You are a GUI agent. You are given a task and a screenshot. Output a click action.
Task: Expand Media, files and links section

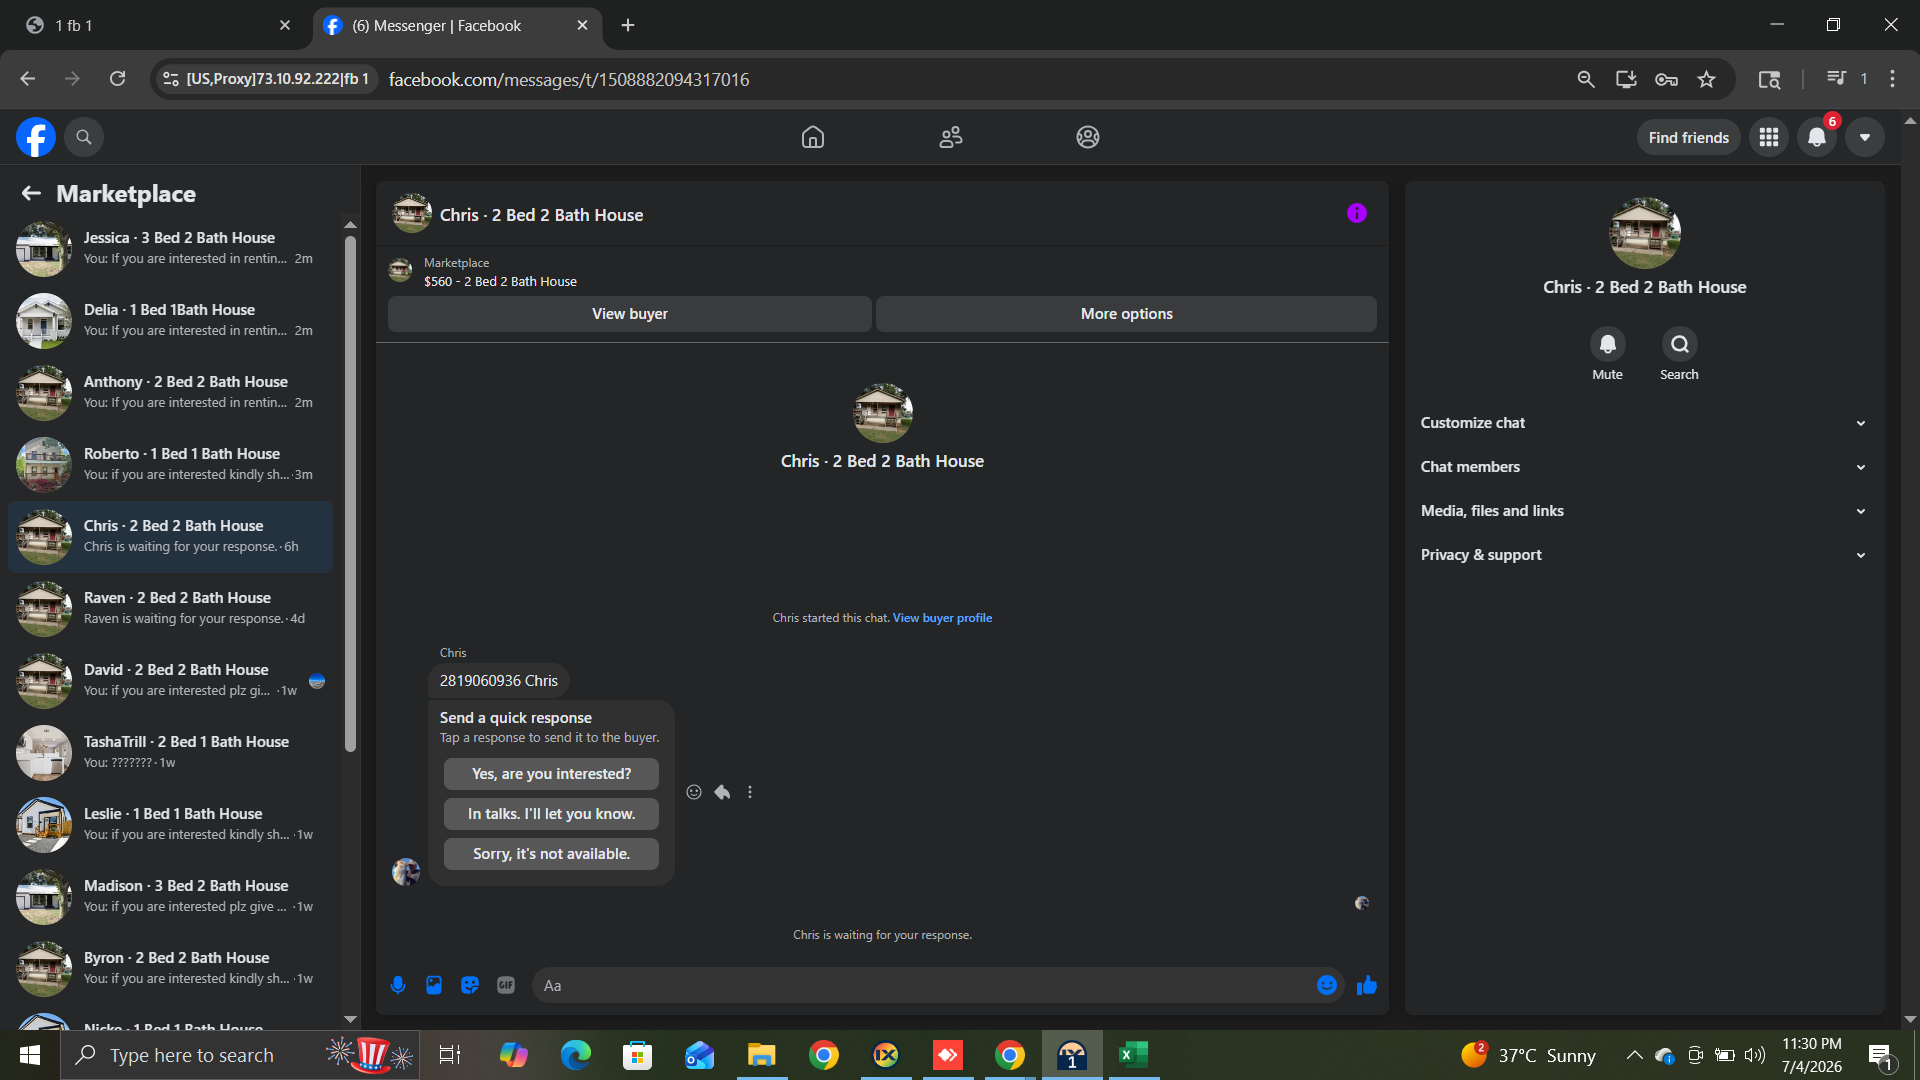(1645, 511)
